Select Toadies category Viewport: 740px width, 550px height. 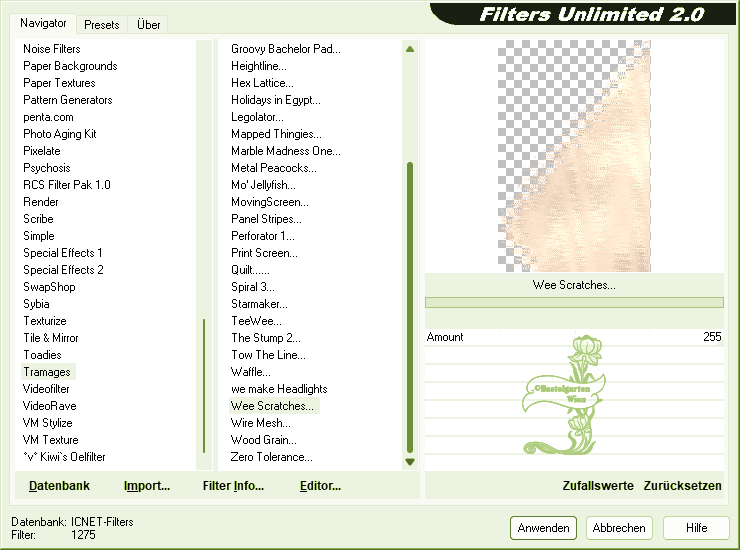coord(42,355)
